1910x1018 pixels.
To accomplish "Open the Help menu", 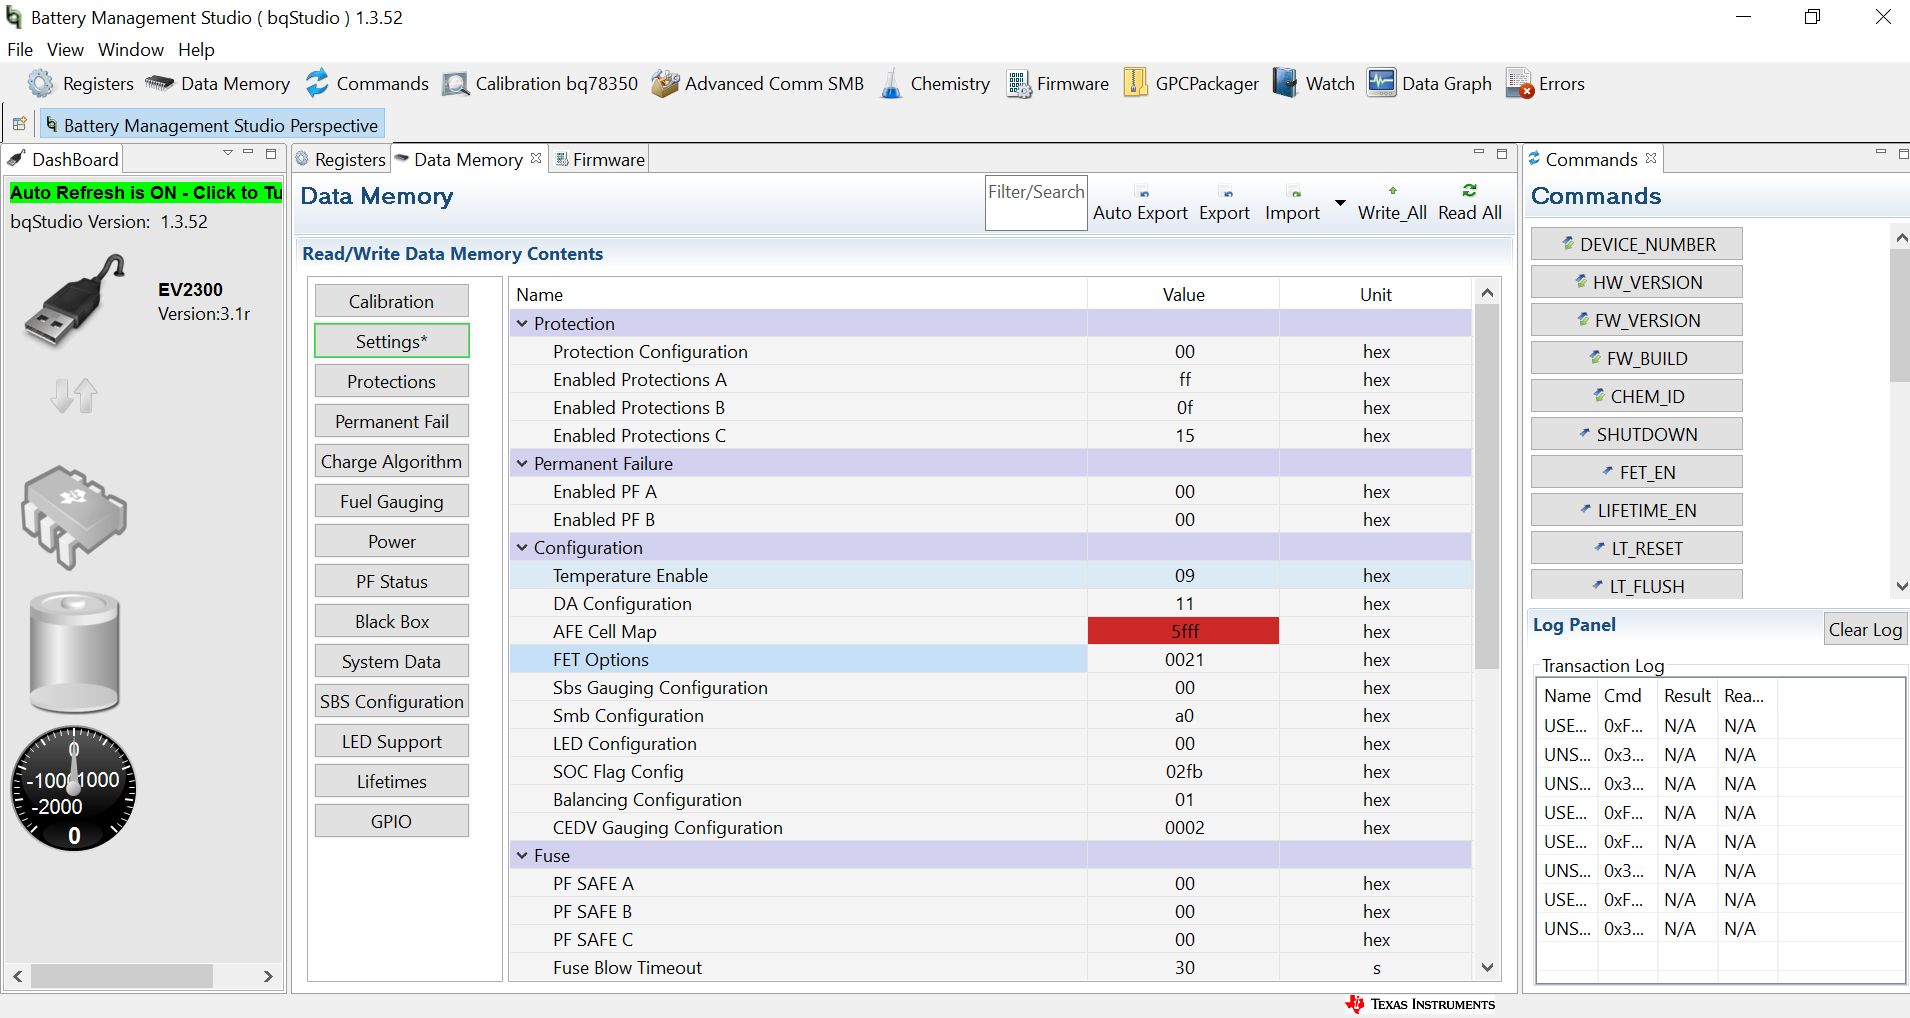I will click(196, 50).
